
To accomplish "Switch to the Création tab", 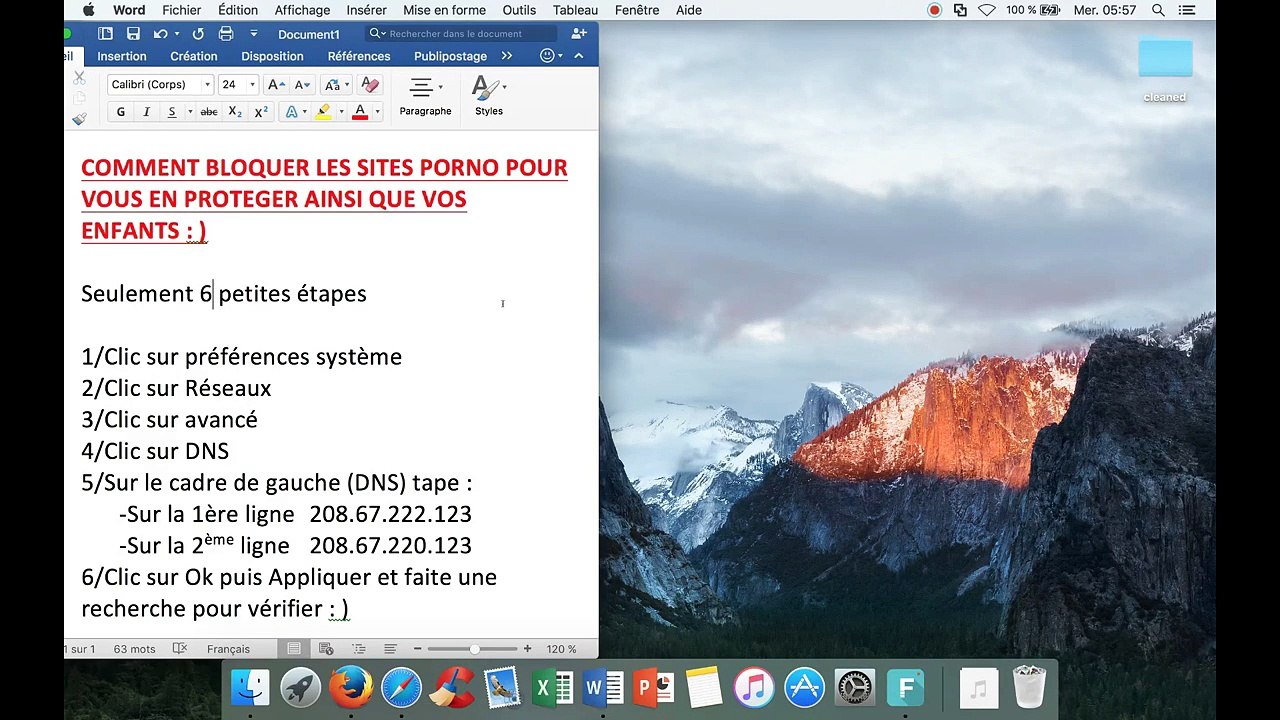I will (194, 56).
